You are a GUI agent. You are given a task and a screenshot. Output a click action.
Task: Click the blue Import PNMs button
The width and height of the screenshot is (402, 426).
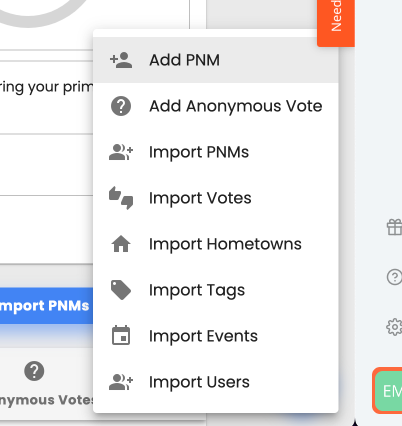pos(46,306)
